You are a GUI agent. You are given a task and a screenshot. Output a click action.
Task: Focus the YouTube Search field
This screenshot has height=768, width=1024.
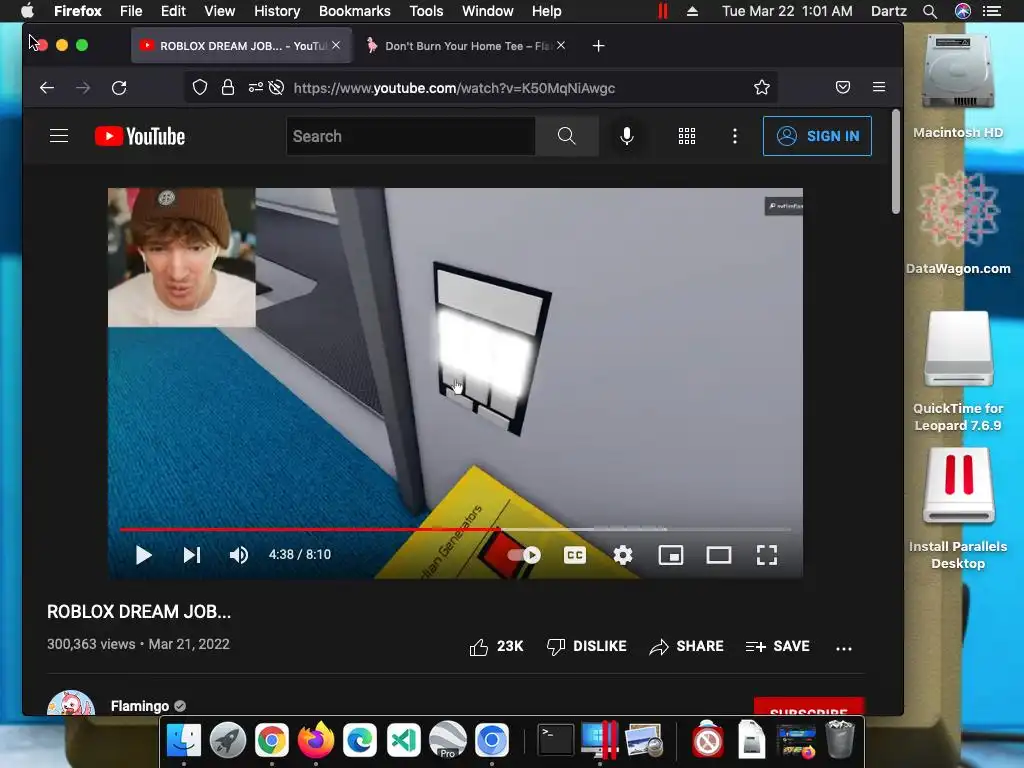[411, 136]
